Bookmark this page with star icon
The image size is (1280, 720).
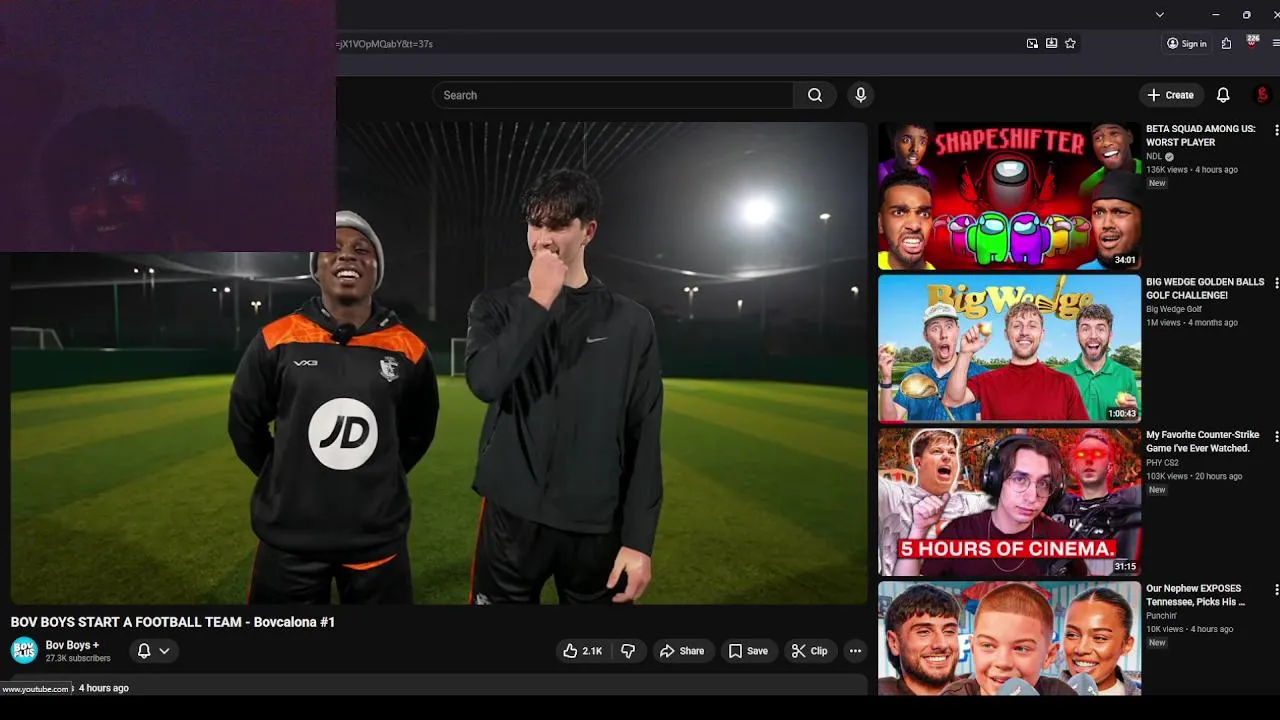pyautogui.click(x=1070, y=43)
